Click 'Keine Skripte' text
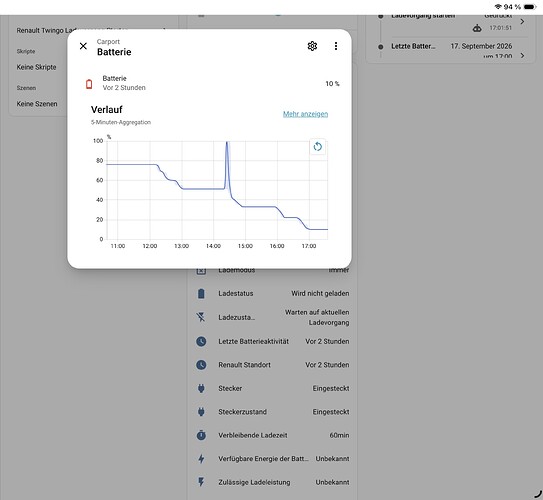The height and width of the screenshot is (500, 543). tap(36, 67)
